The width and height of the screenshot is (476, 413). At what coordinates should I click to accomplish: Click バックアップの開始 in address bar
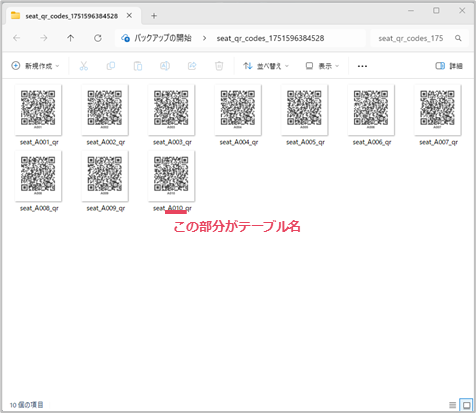point(163,38)
